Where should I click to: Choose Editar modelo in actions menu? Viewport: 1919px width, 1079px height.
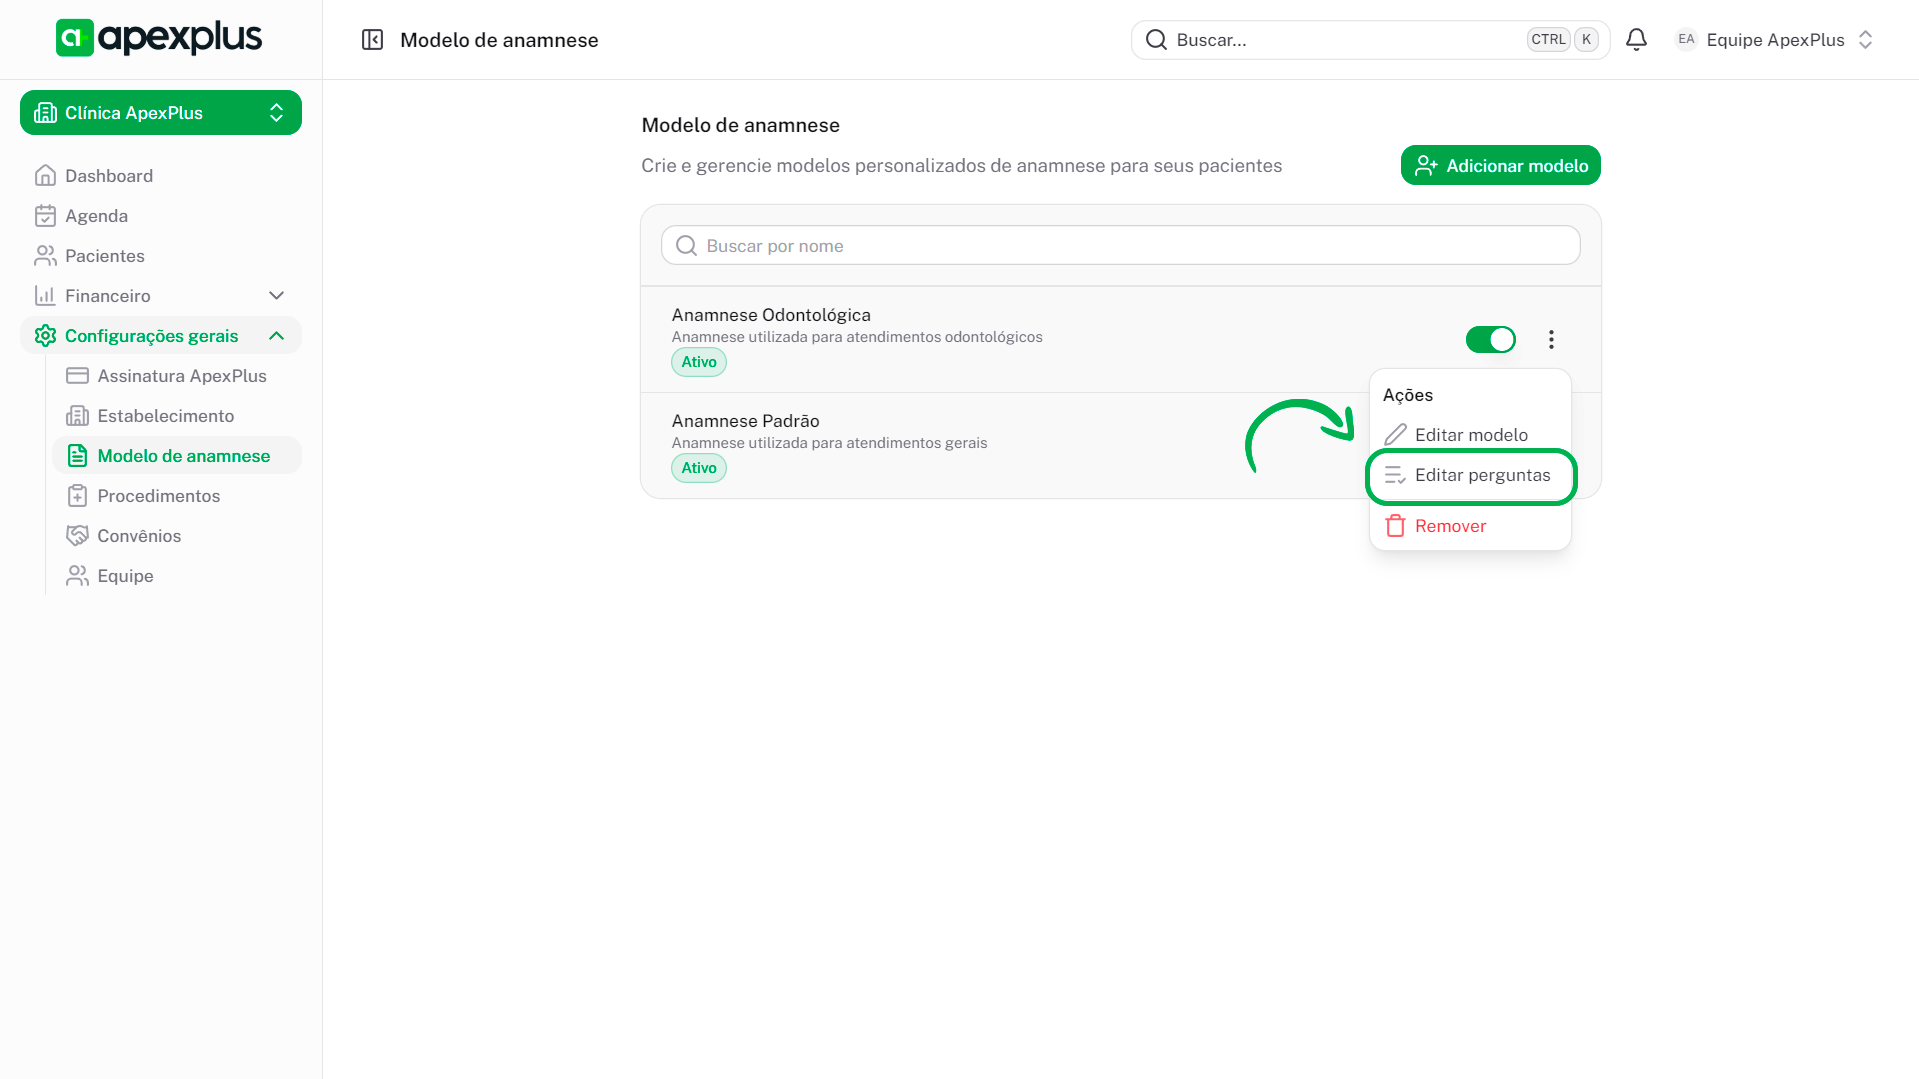(1470, 435)
